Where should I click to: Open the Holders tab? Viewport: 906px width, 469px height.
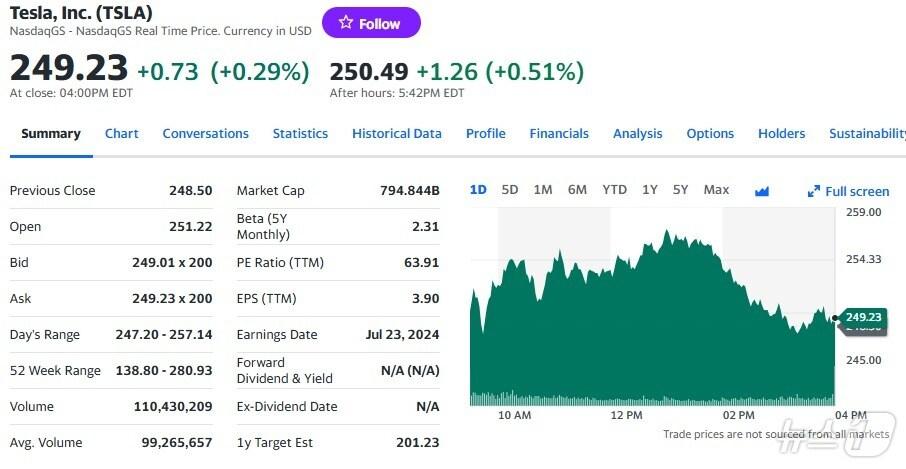click(781, 134)
